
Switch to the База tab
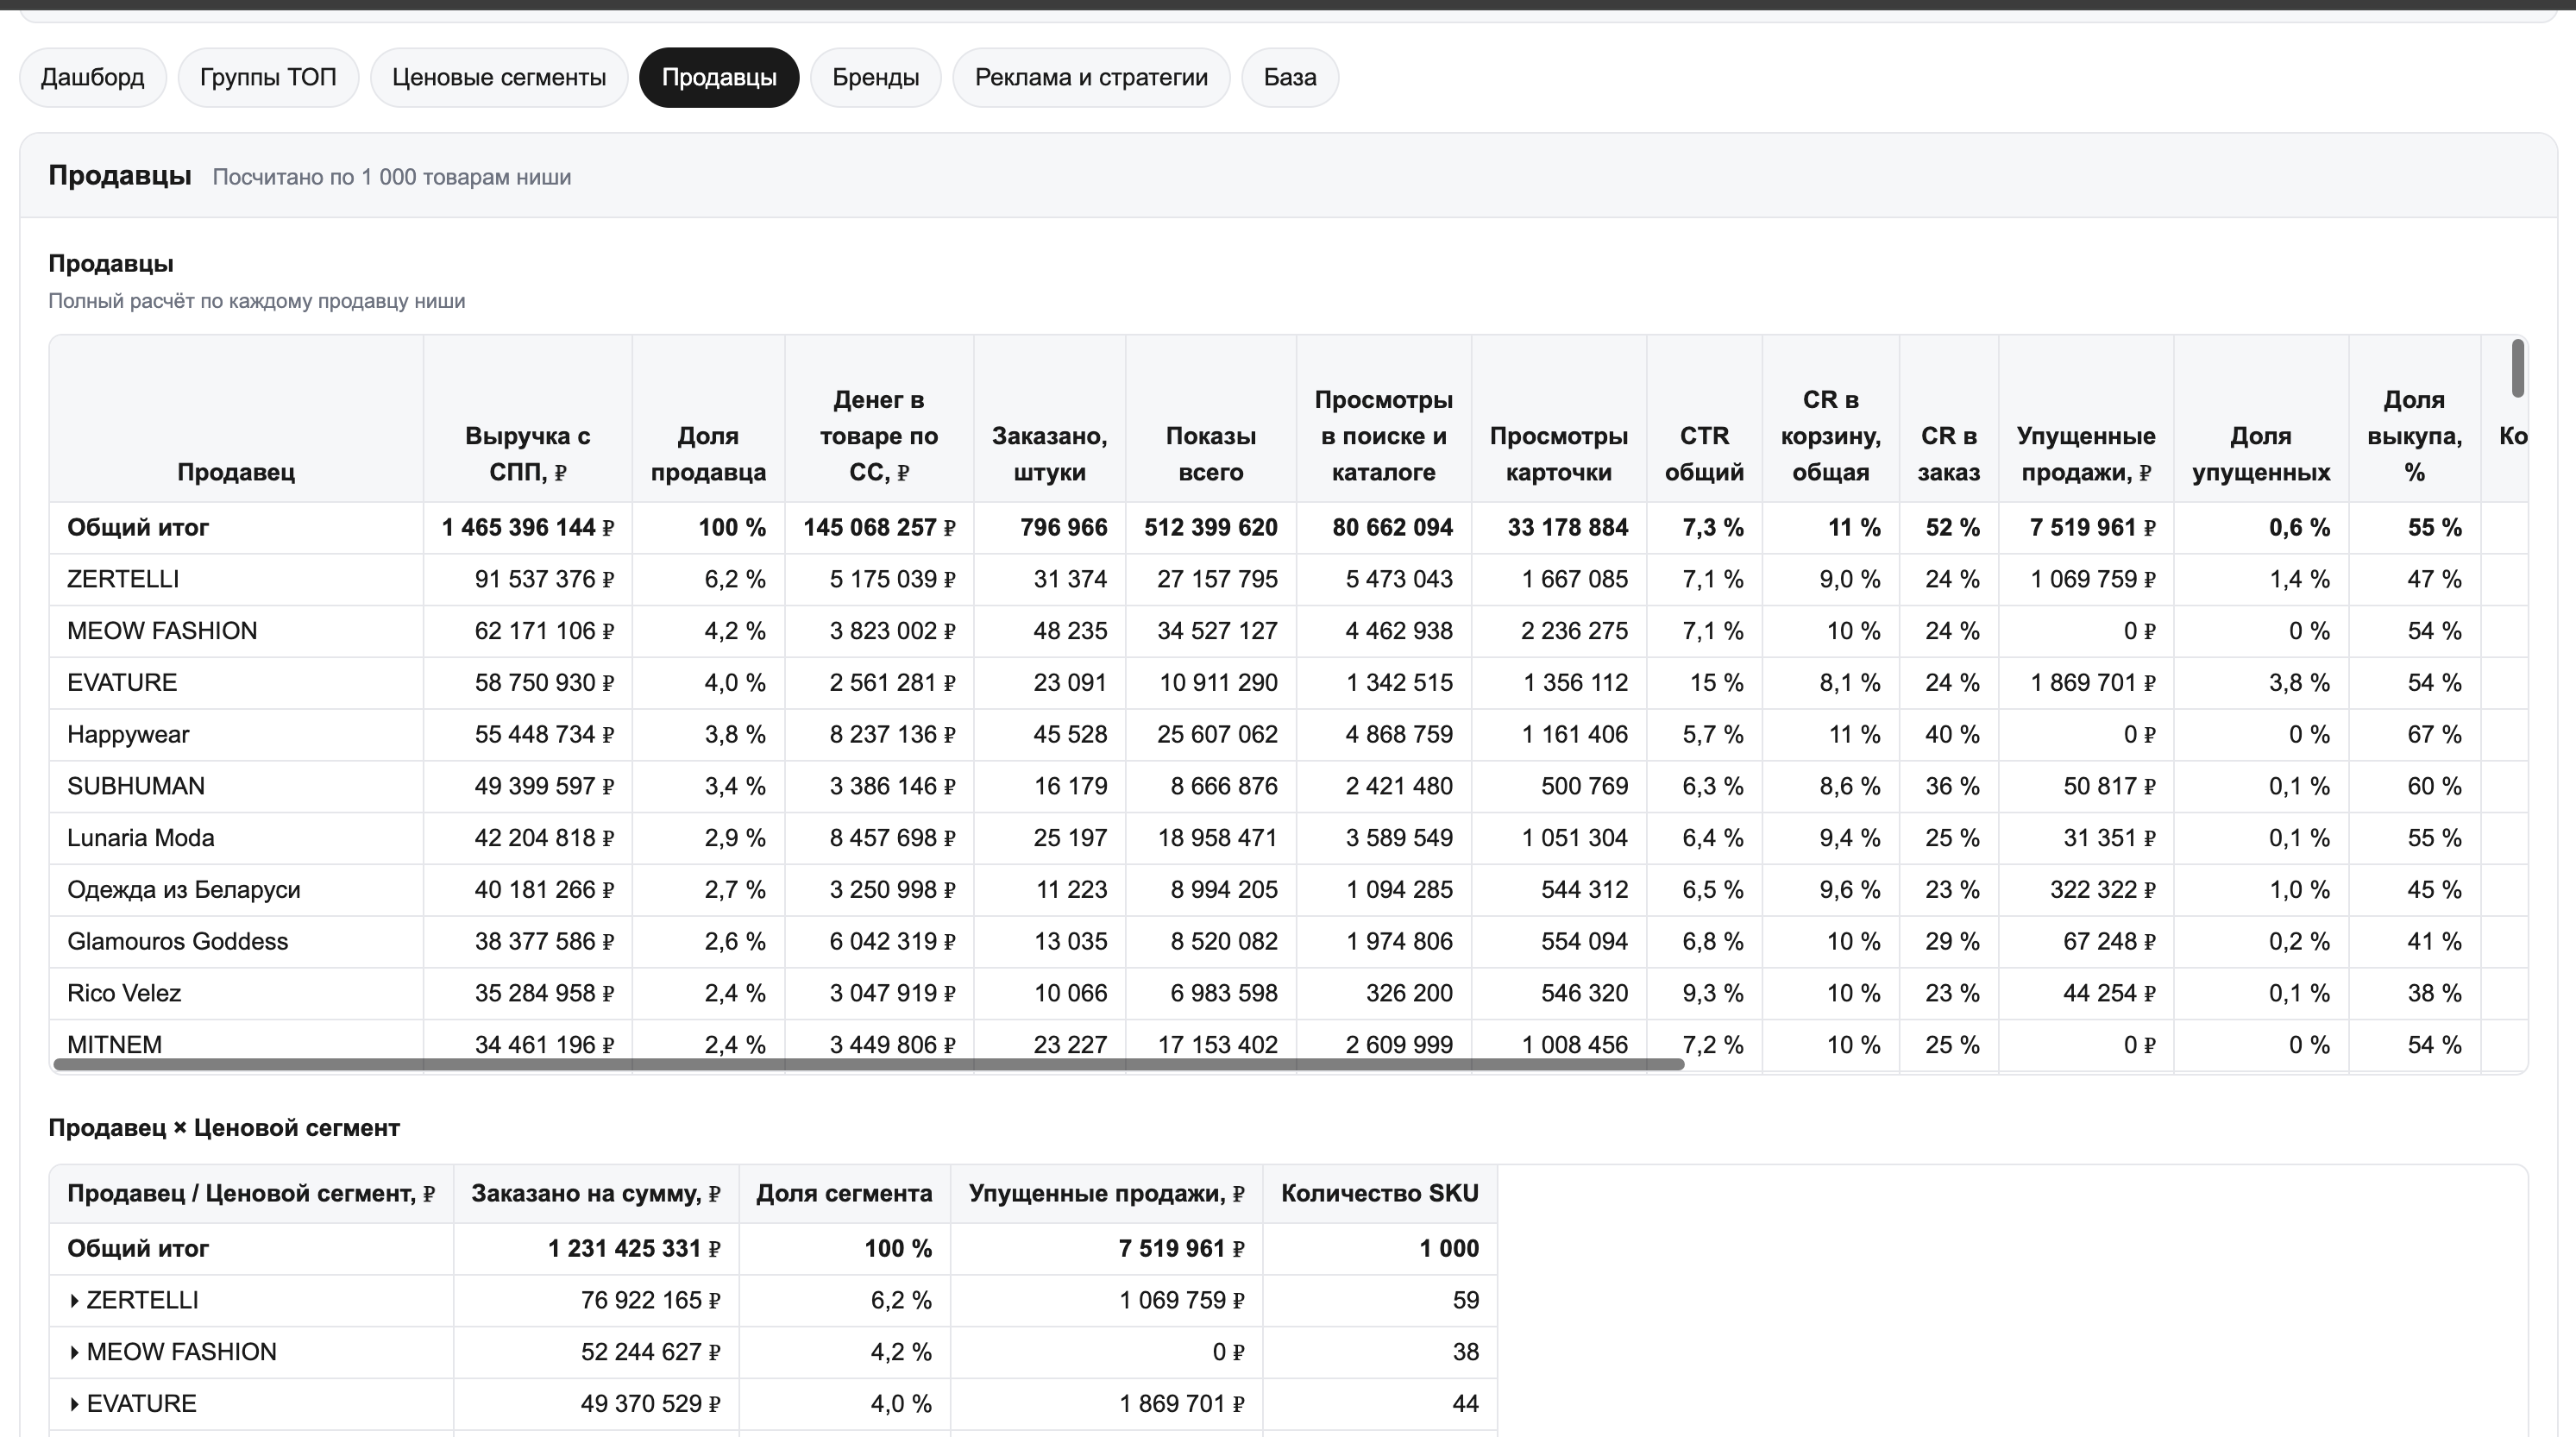point(1290,77)
